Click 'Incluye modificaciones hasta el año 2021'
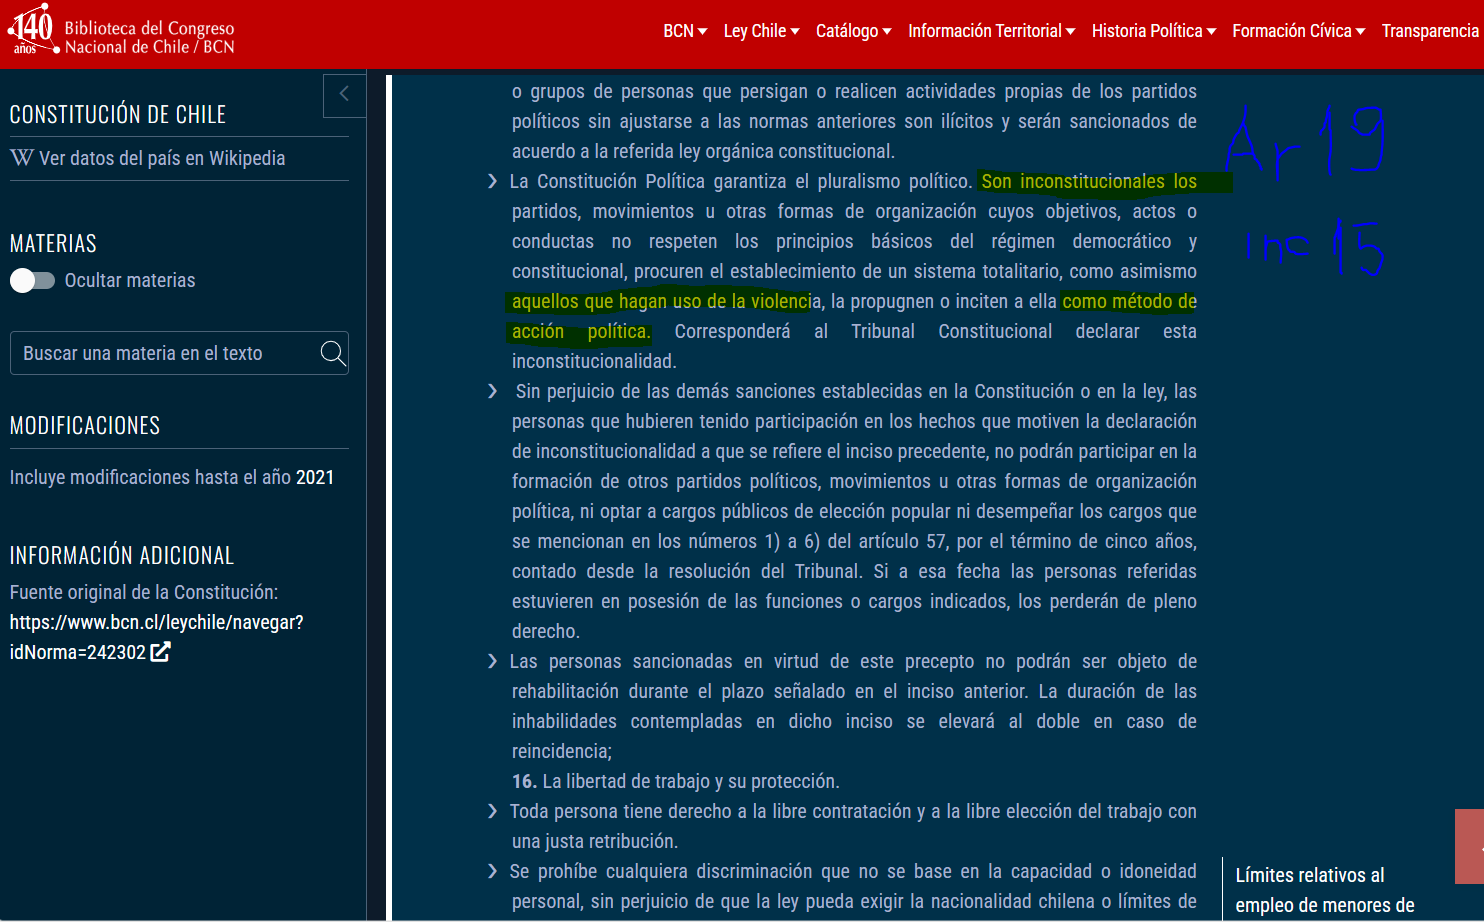Image resolution: width=1484 pixels, height=922 pixels. pyautogui.click(x=172, y=477)
